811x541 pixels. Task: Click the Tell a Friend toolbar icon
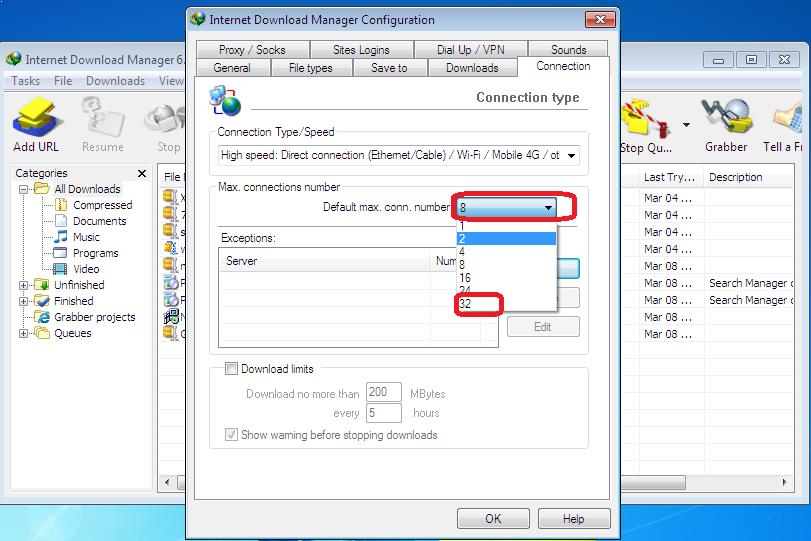click(788, 119)
